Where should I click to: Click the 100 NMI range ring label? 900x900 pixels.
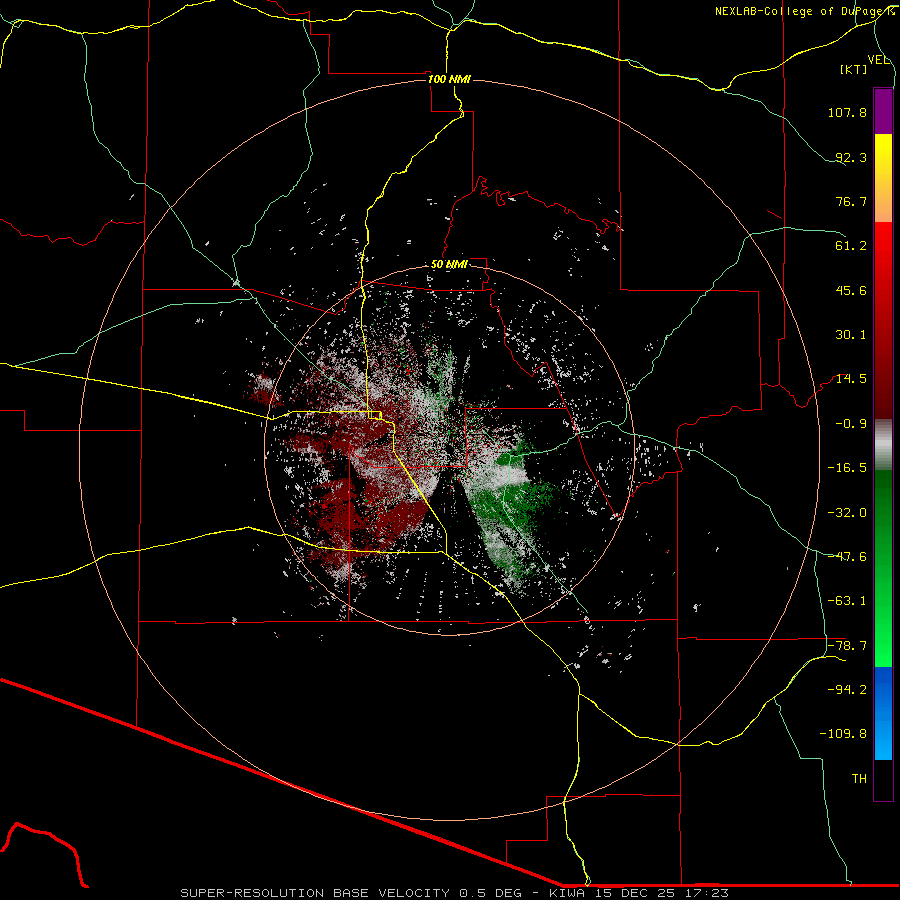449,79
